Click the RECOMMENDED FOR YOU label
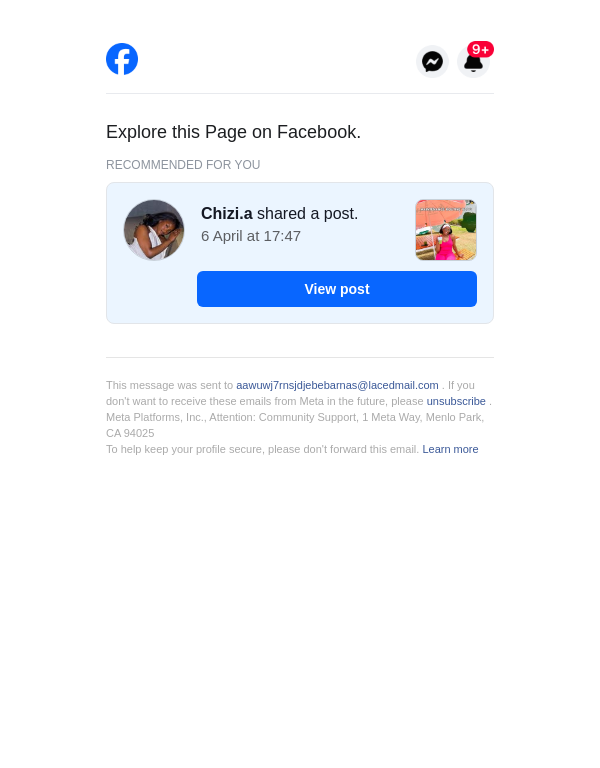The image size is (600, 768). (x=183, y=165)
